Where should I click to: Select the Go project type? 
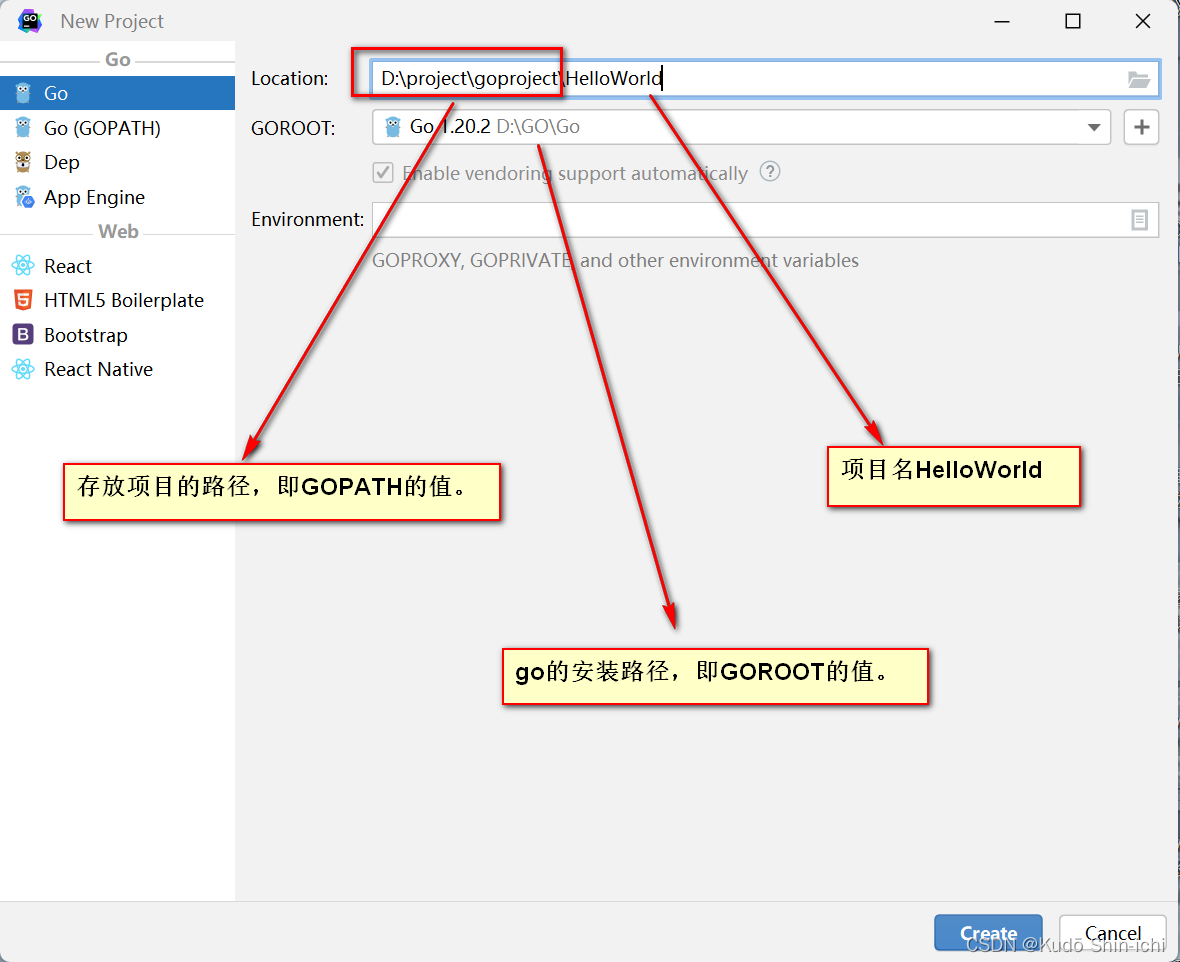coord(117,93)
